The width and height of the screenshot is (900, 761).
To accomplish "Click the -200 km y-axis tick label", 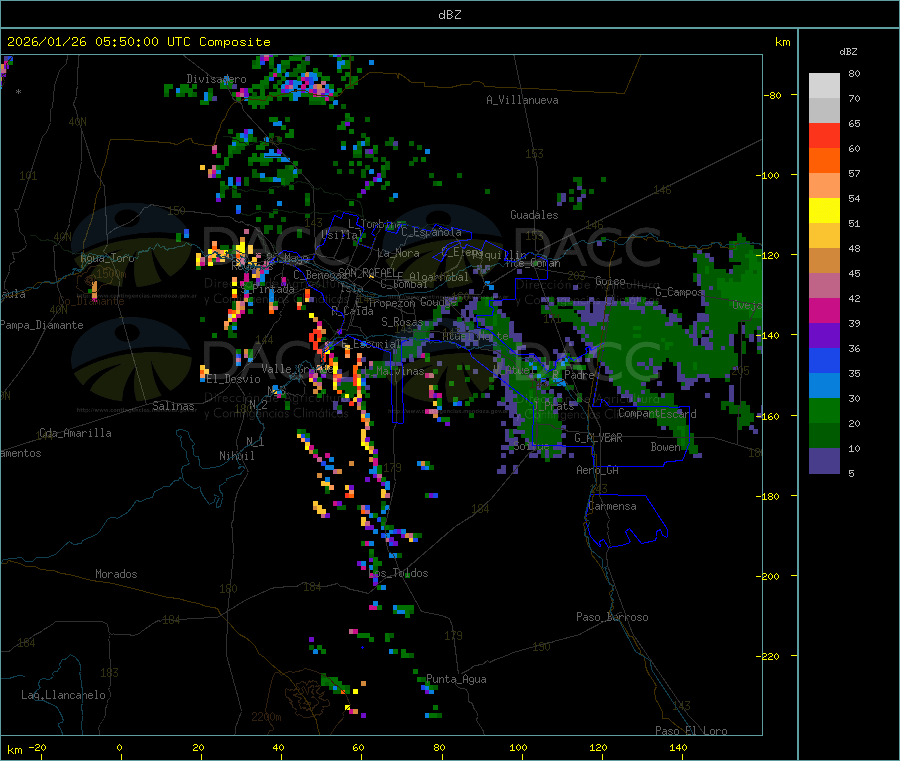I will (x=770, y=576).
